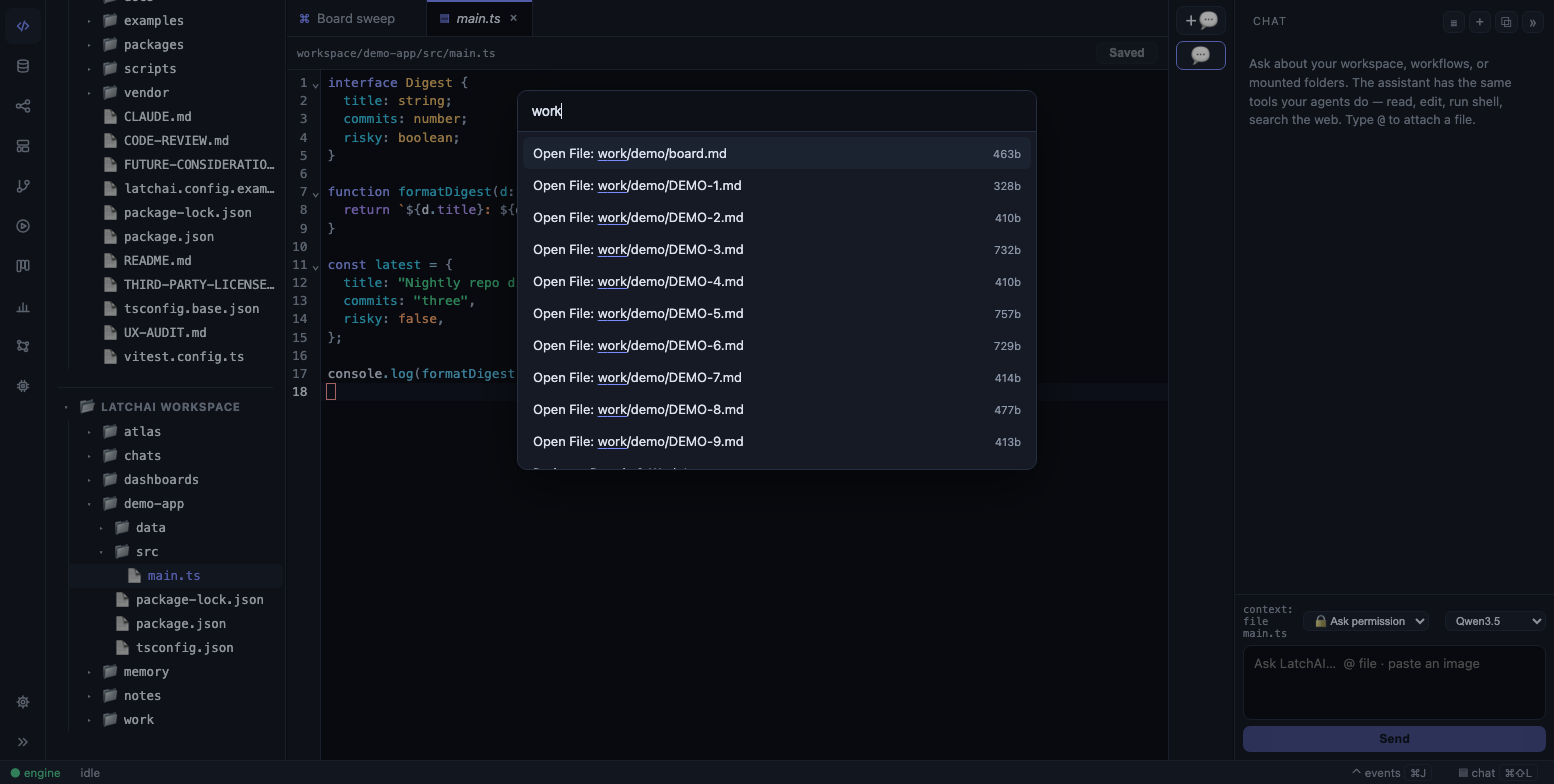This screenshot has width=1554, height=784.
Task: Expand the work folder in workspace
Action: point(89,720)
